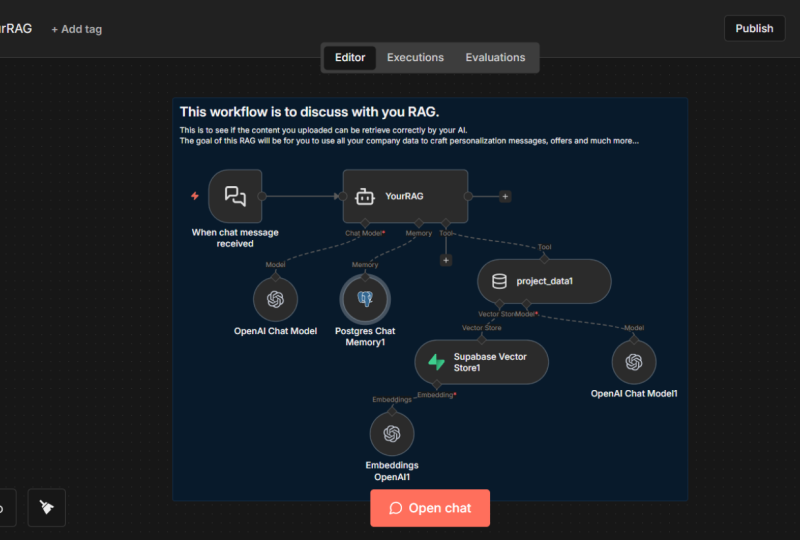Click the red trigger lightning bolt icon
800x540 pixels.
(x=195, y=196)
